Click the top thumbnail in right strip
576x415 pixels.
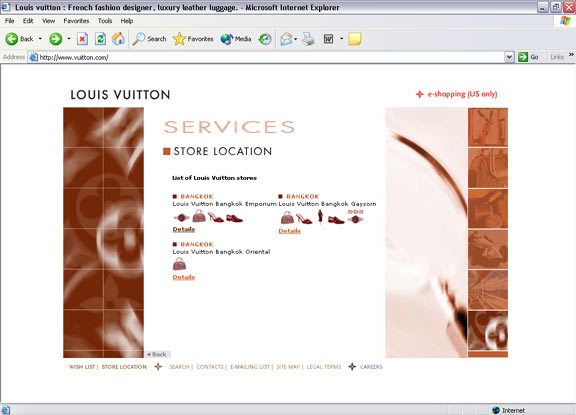487,127
